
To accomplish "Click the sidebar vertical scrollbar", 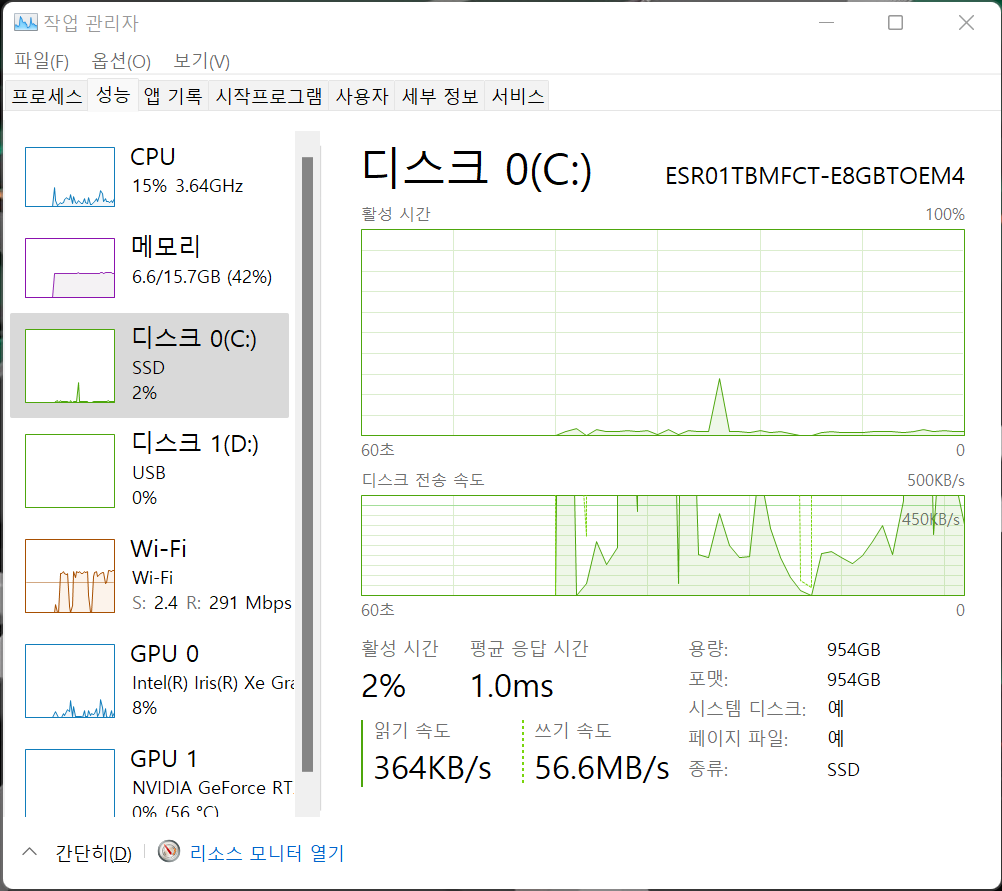I will [307, 460].
